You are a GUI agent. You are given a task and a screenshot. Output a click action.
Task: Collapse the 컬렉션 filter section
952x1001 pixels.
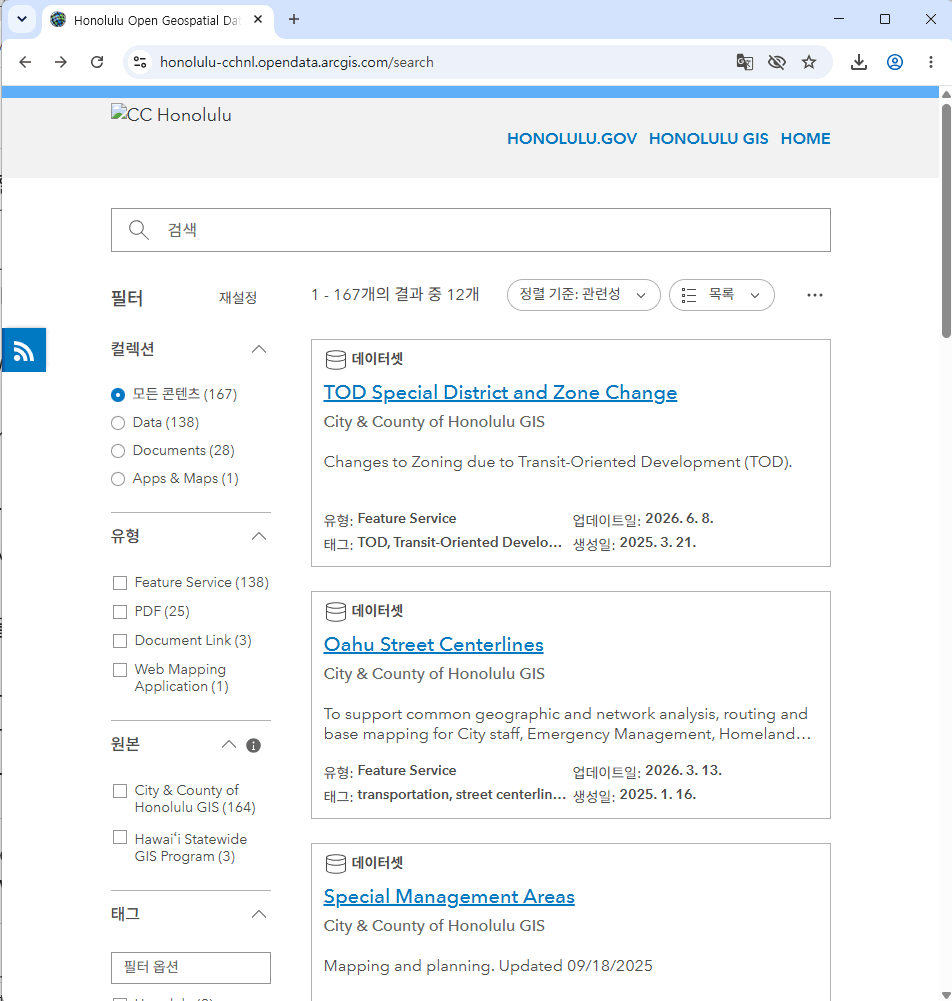tap(259, 349)
